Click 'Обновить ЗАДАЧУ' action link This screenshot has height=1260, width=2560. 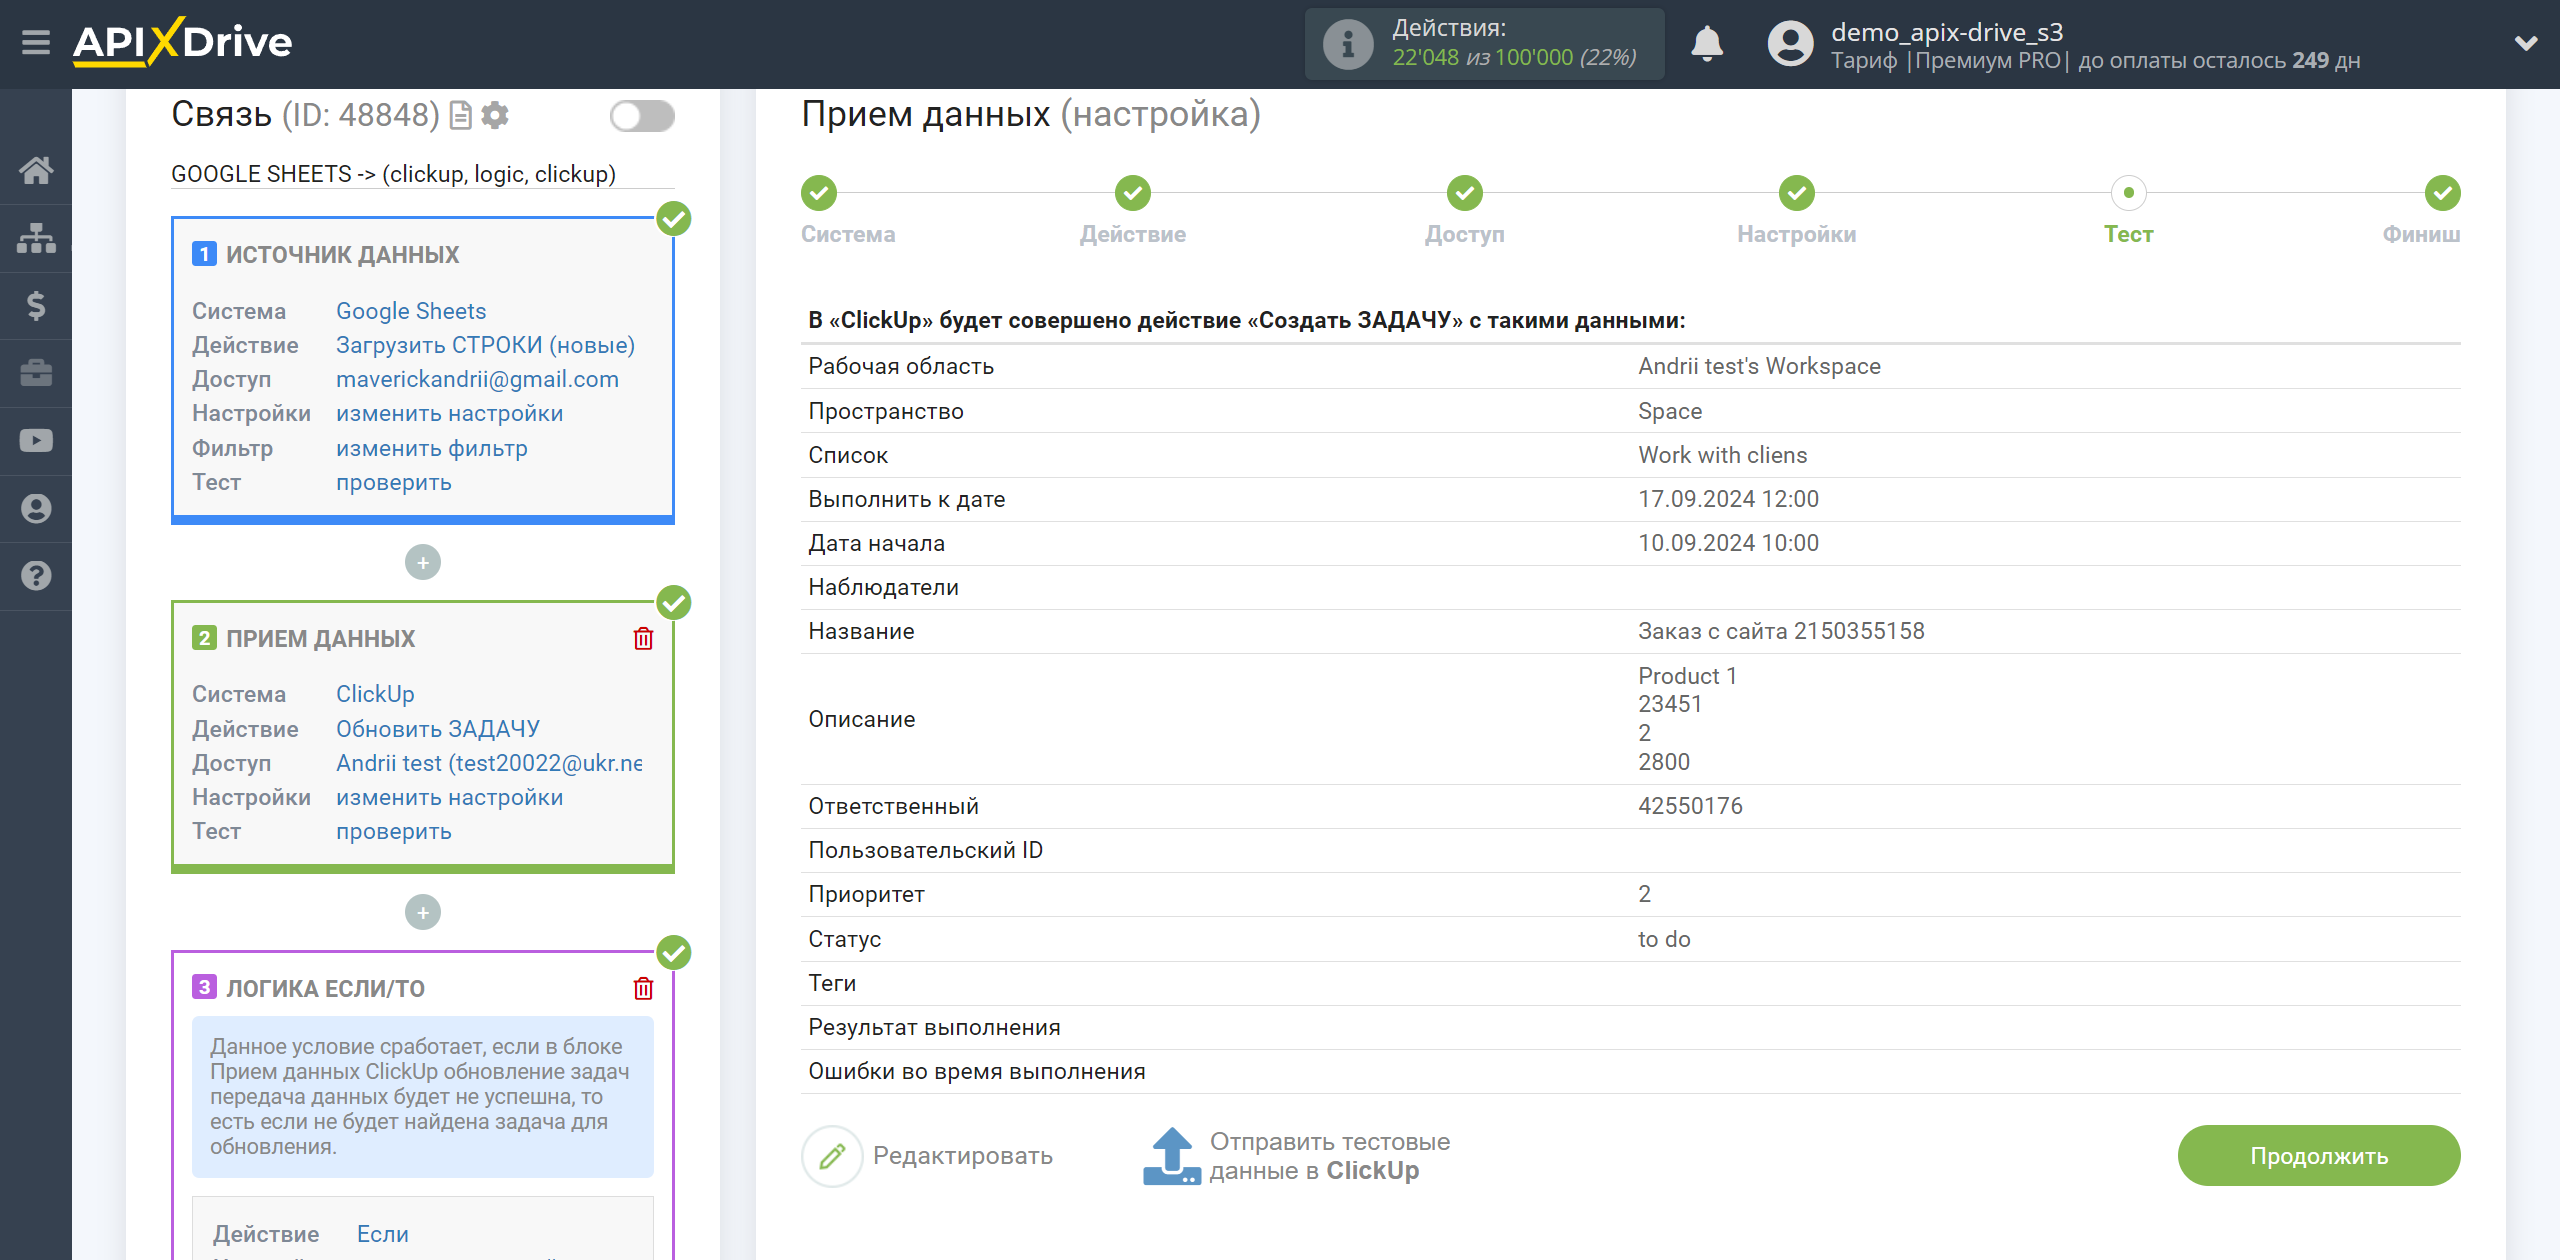[438, 729]
